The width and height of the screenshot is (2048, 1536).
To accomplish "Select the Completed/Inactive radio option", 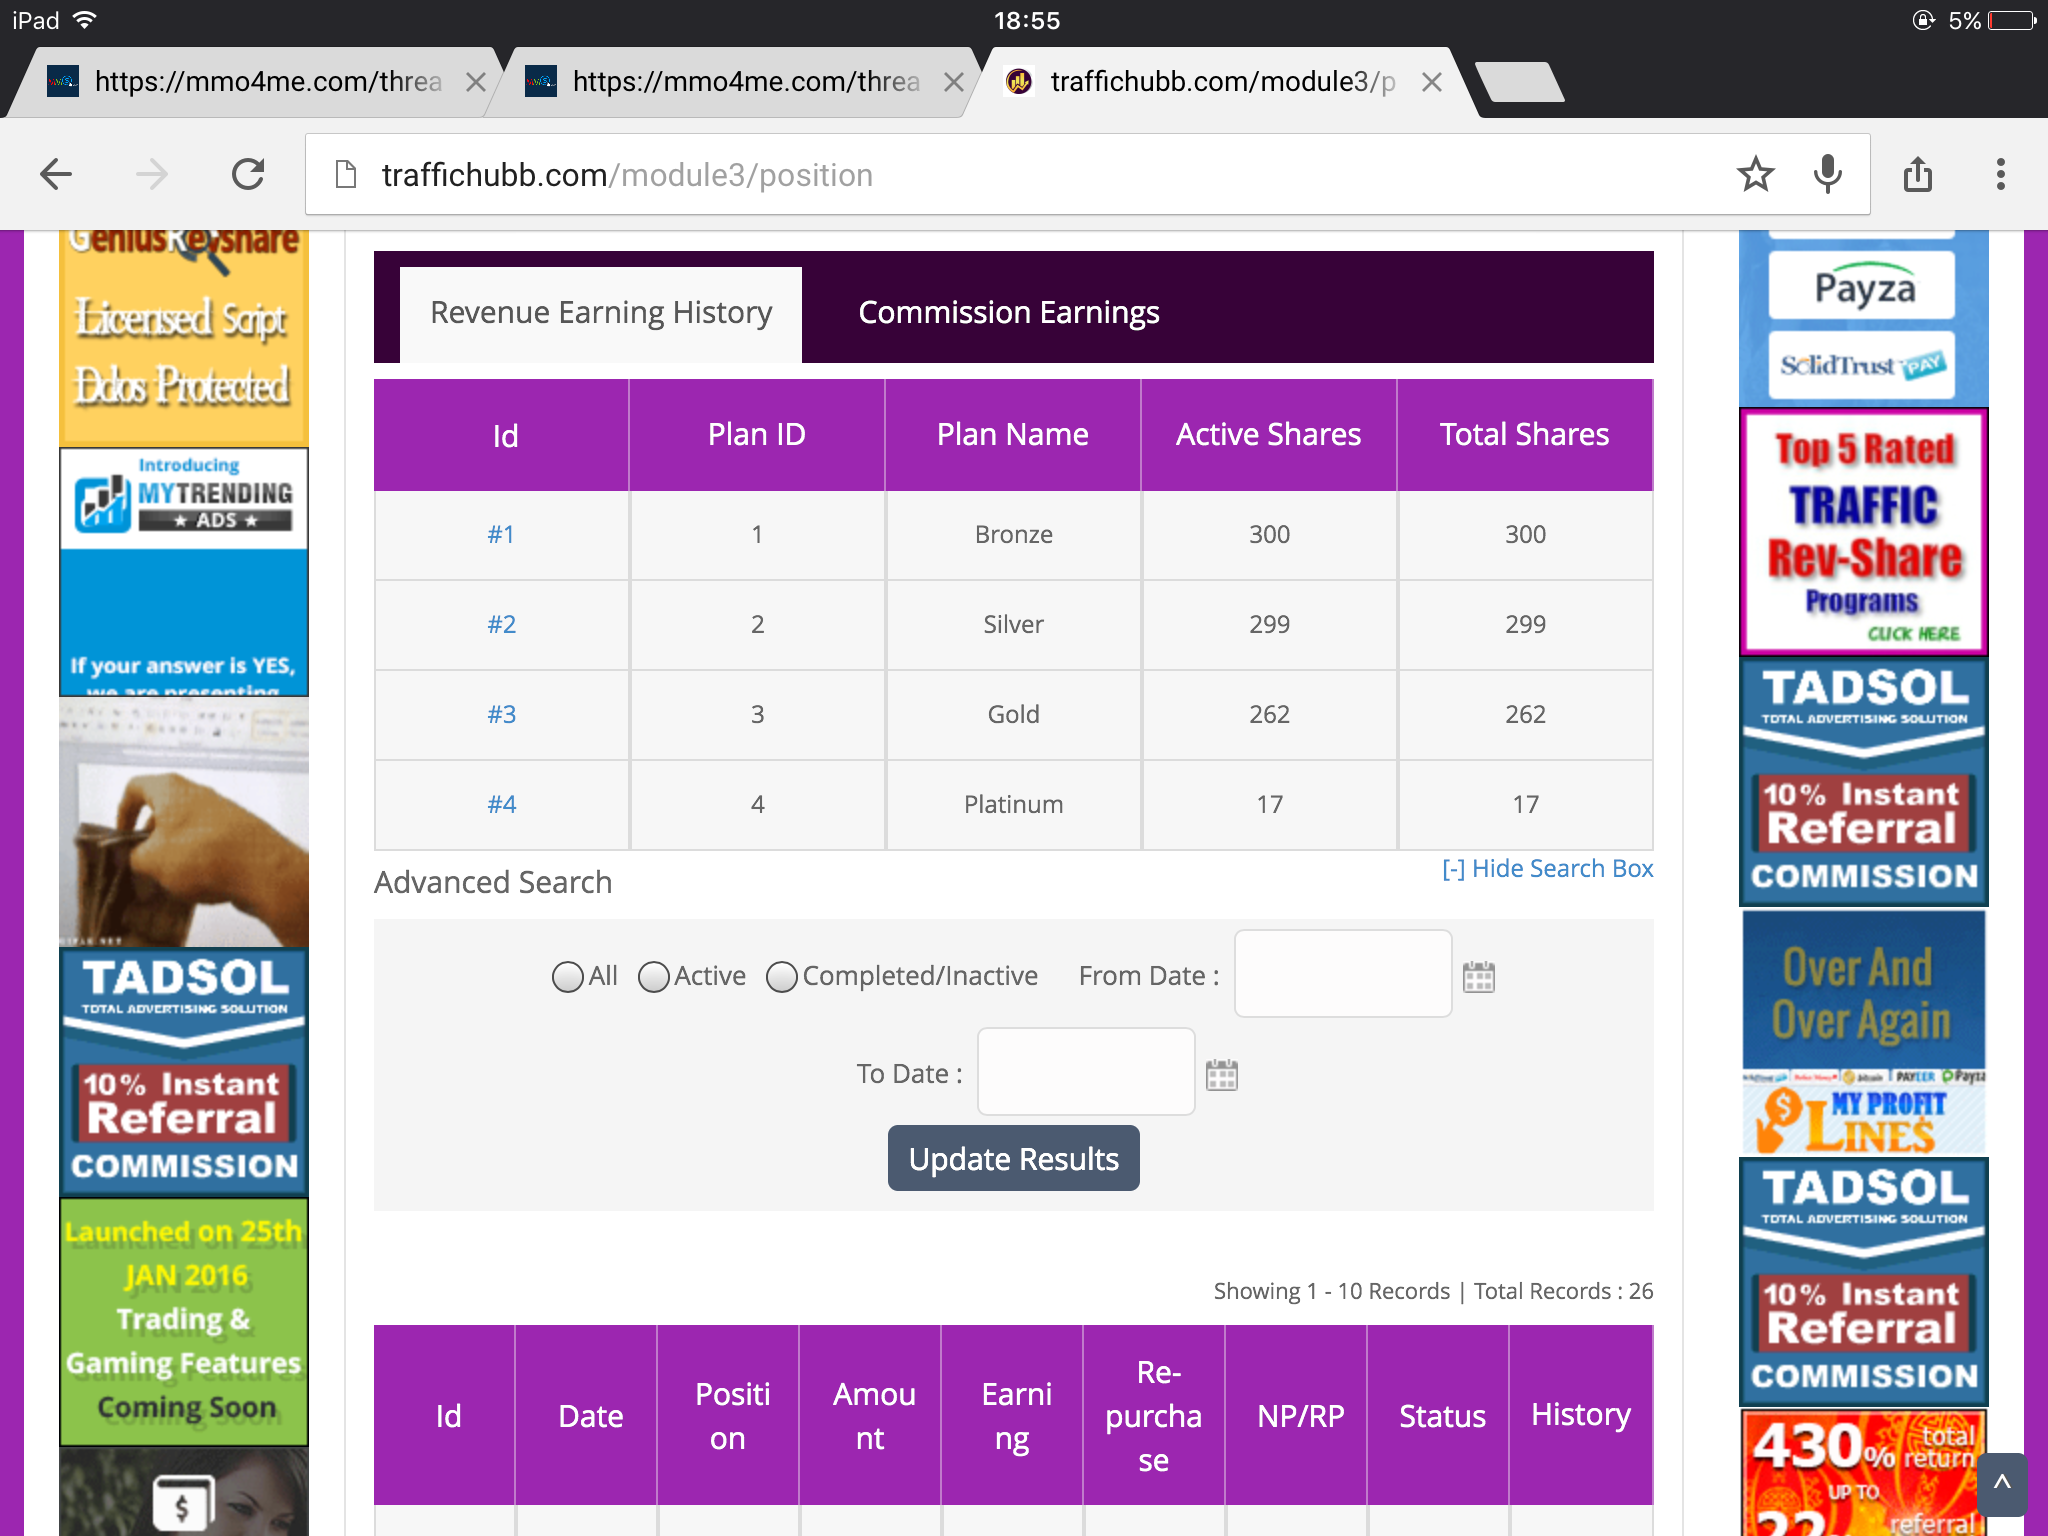I will pyautogui.click(x=781, y=977).
